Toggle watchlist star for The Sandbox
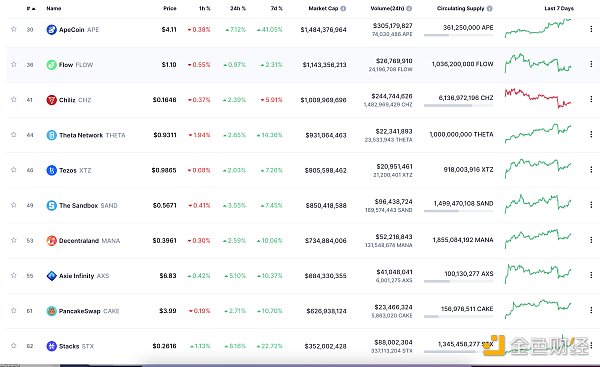This screenshot has width=600, height=367. tap(14, 205)
